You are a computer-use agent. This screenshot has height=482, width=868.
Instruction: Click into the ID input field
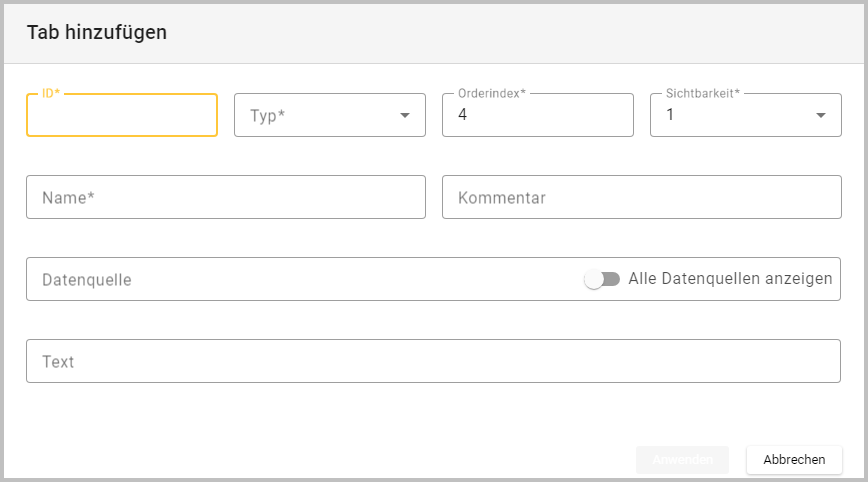point(121,116)
